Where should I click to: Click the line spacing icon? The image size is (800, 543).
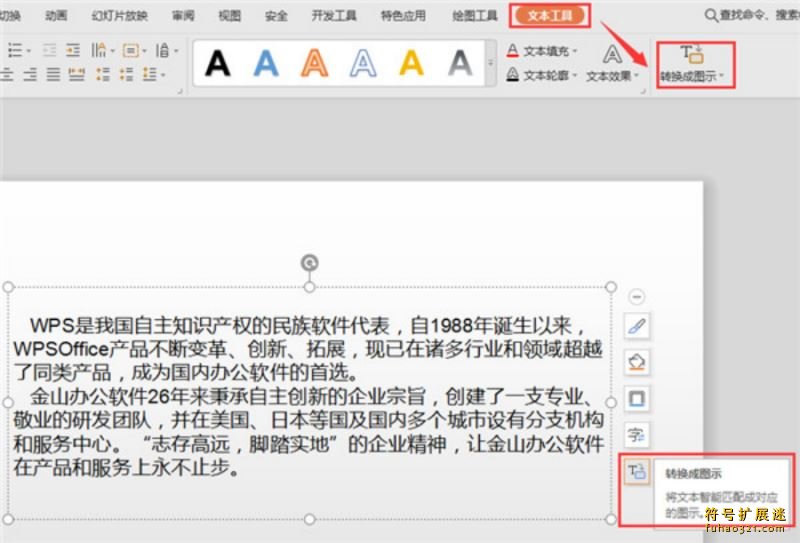coord(162,50)
